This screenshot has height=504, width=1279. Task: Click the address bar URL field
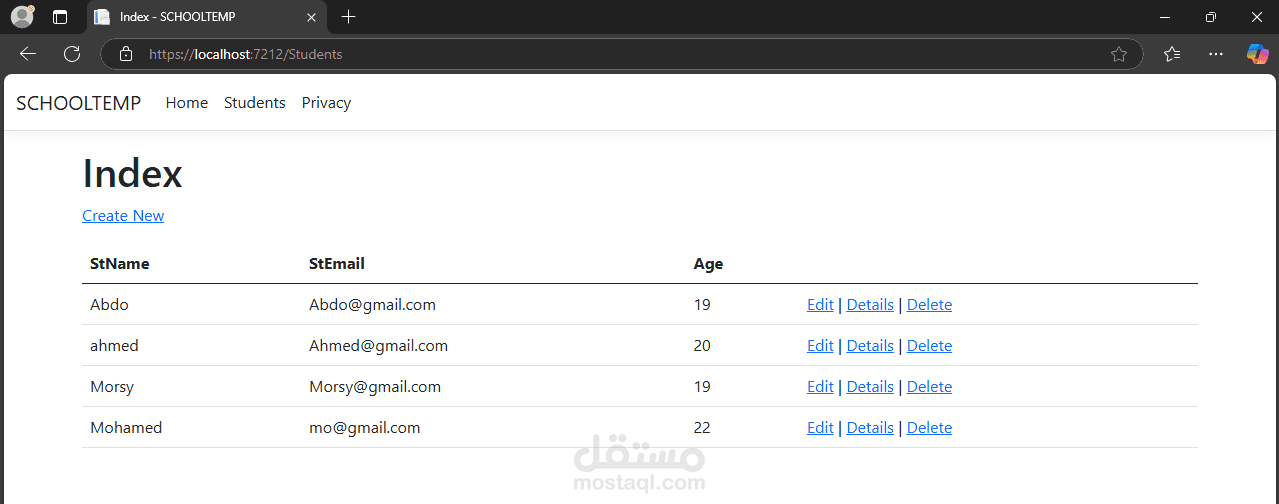click(600, 54)
